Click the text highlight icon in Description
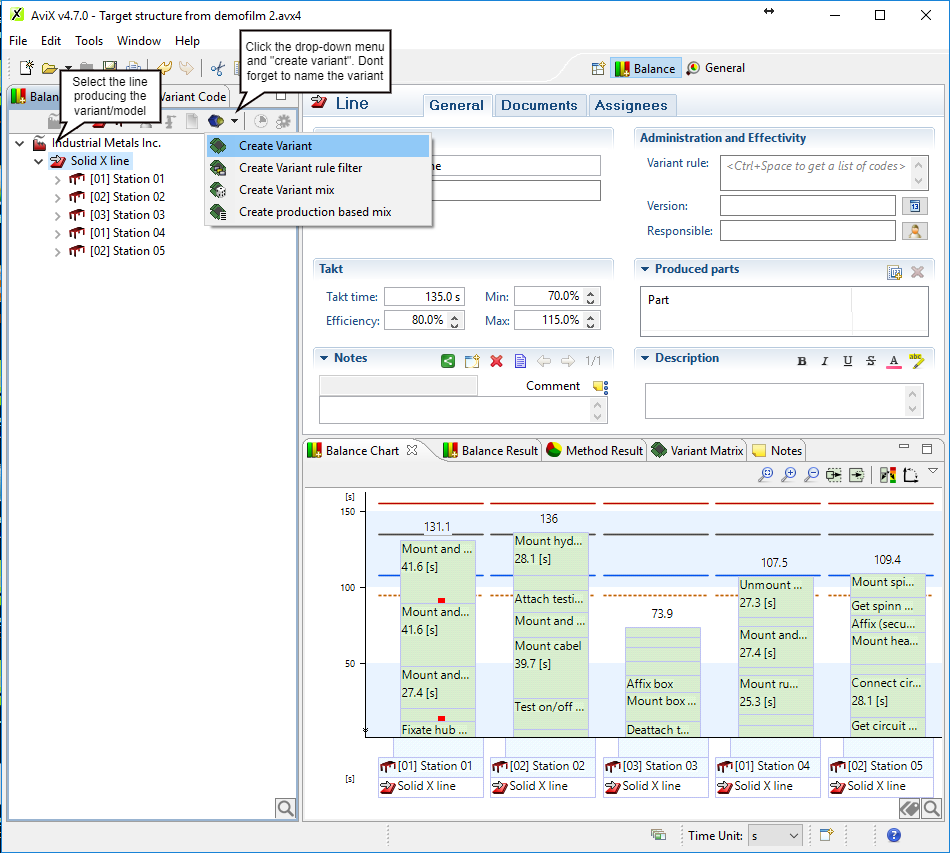The height and width of the screenshot is (854, 951). pyautogui.click(x=916, y=361)
